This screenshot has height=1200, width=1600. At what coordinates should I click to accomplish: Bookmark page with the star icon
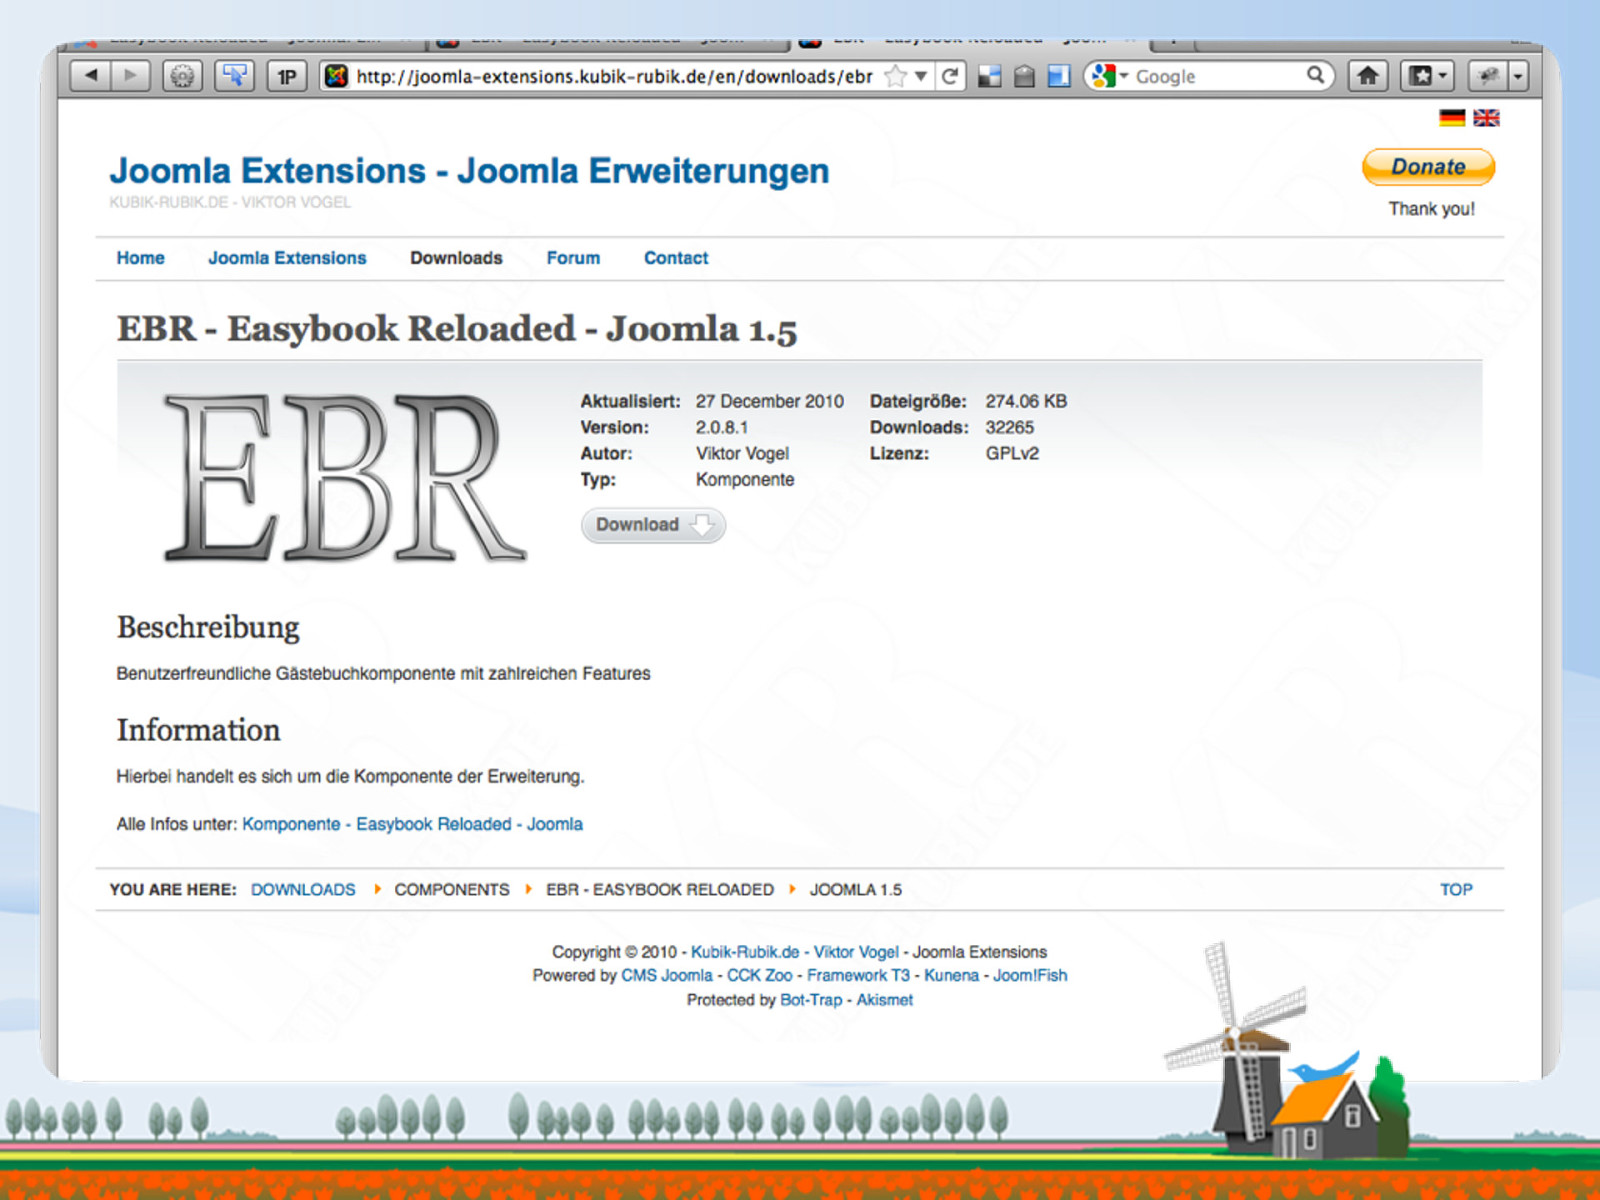pyautogui.click(x=896, y=76)
